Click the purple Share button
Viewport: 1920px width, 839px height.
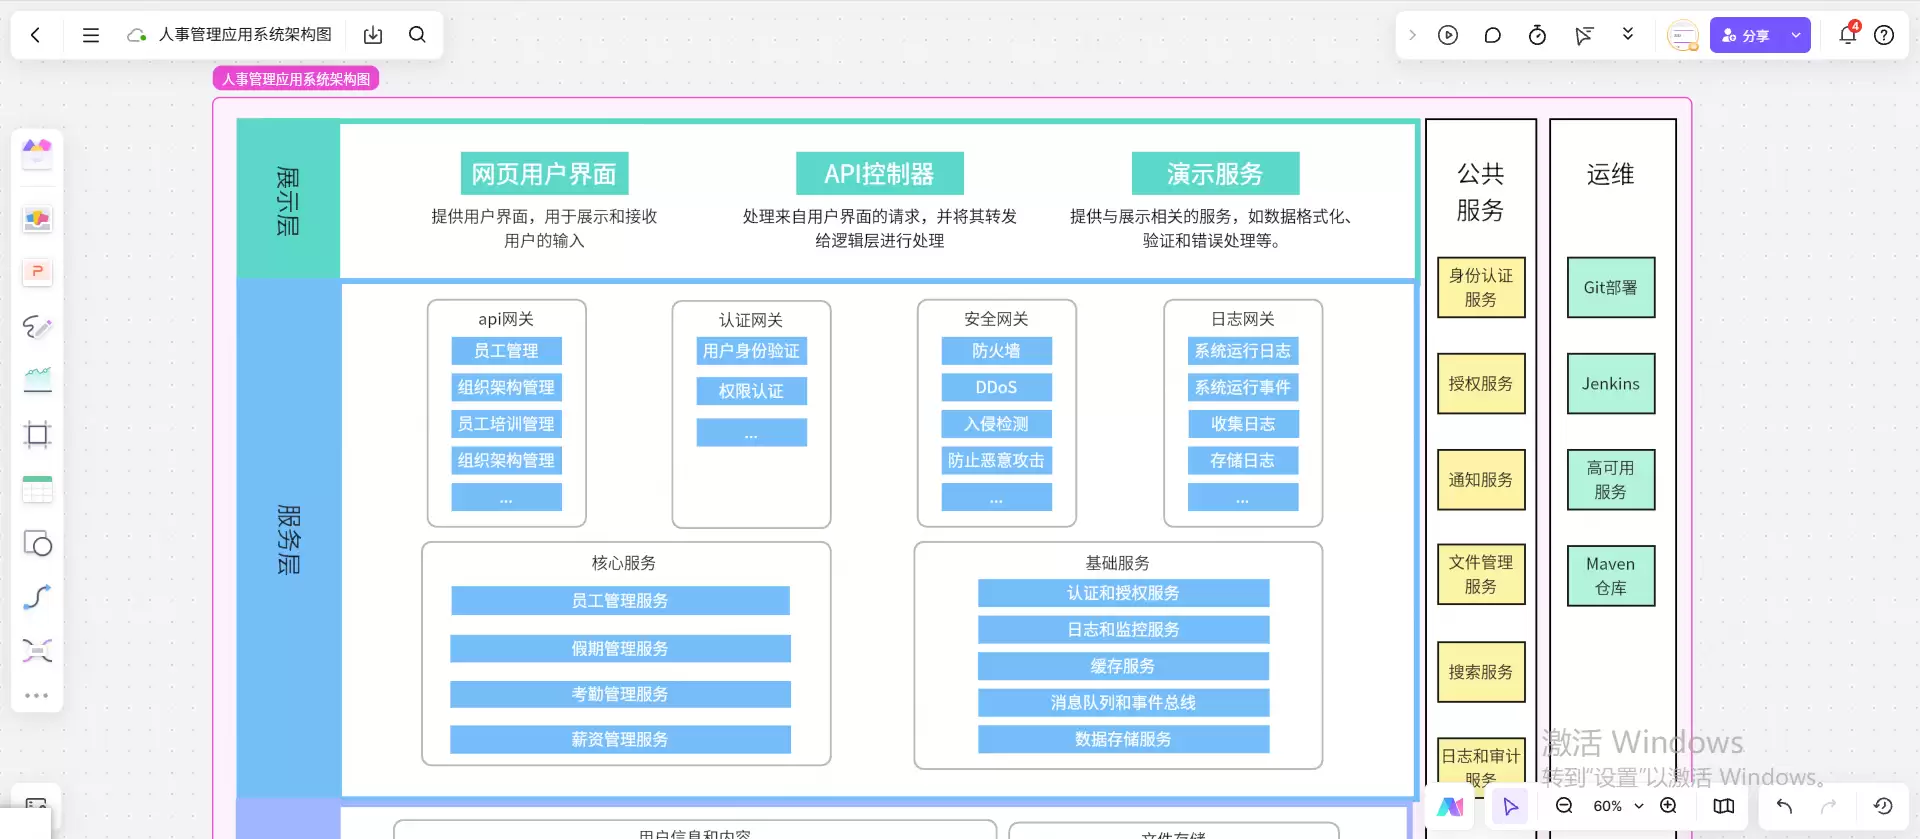coord(1746,35)
